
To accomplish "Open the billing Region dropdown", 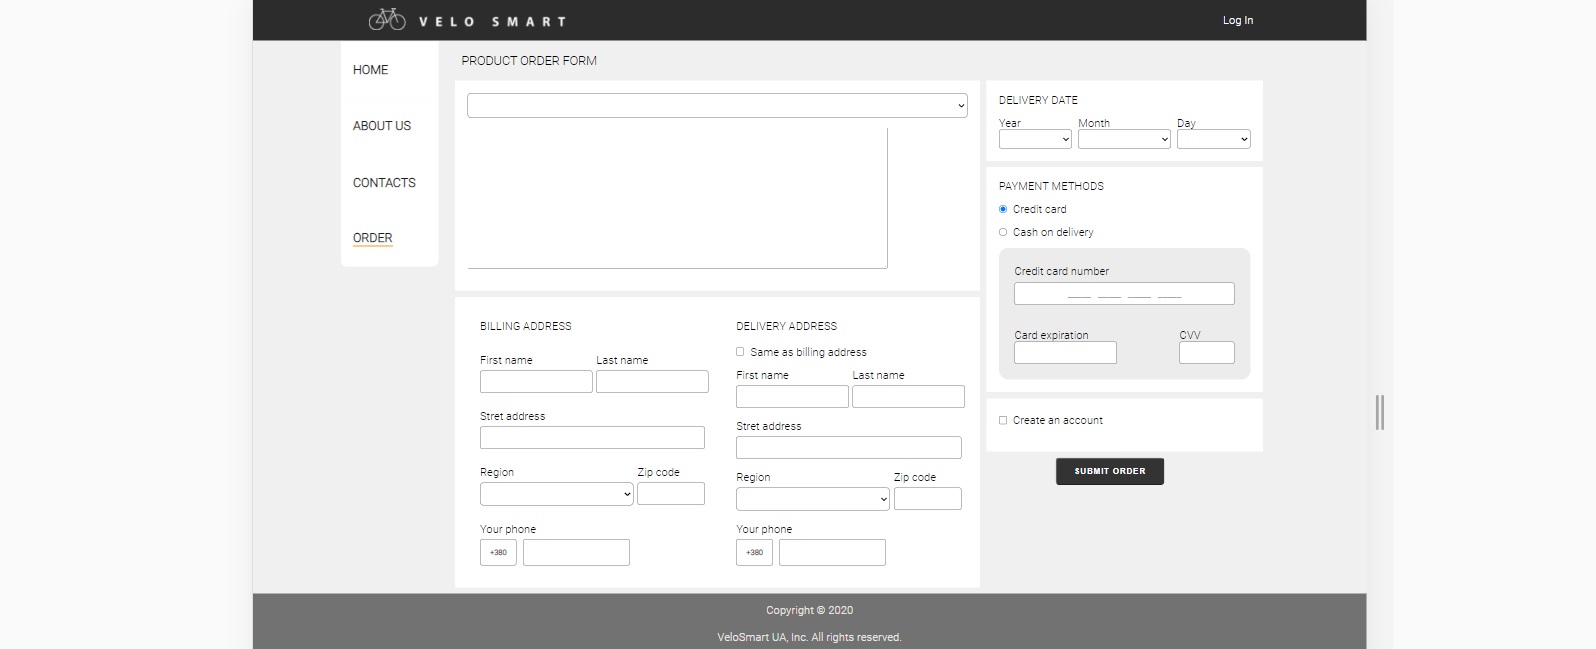I will (x=556, y=494).
